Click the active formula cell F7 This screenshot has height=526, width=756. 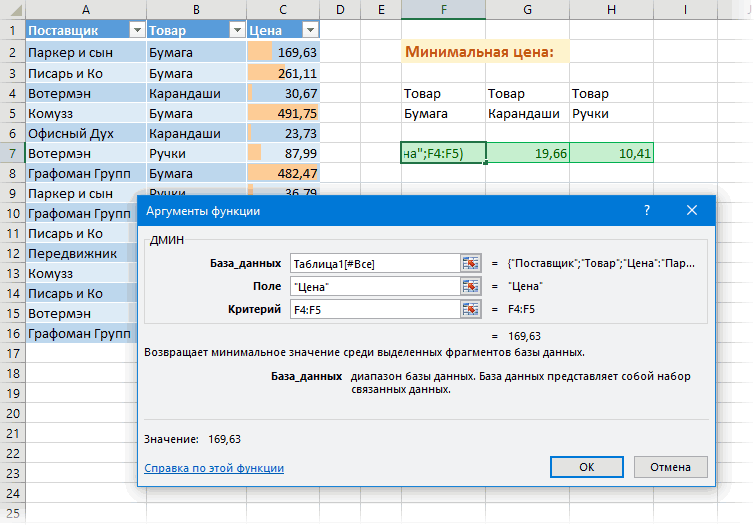coord(443,153)
